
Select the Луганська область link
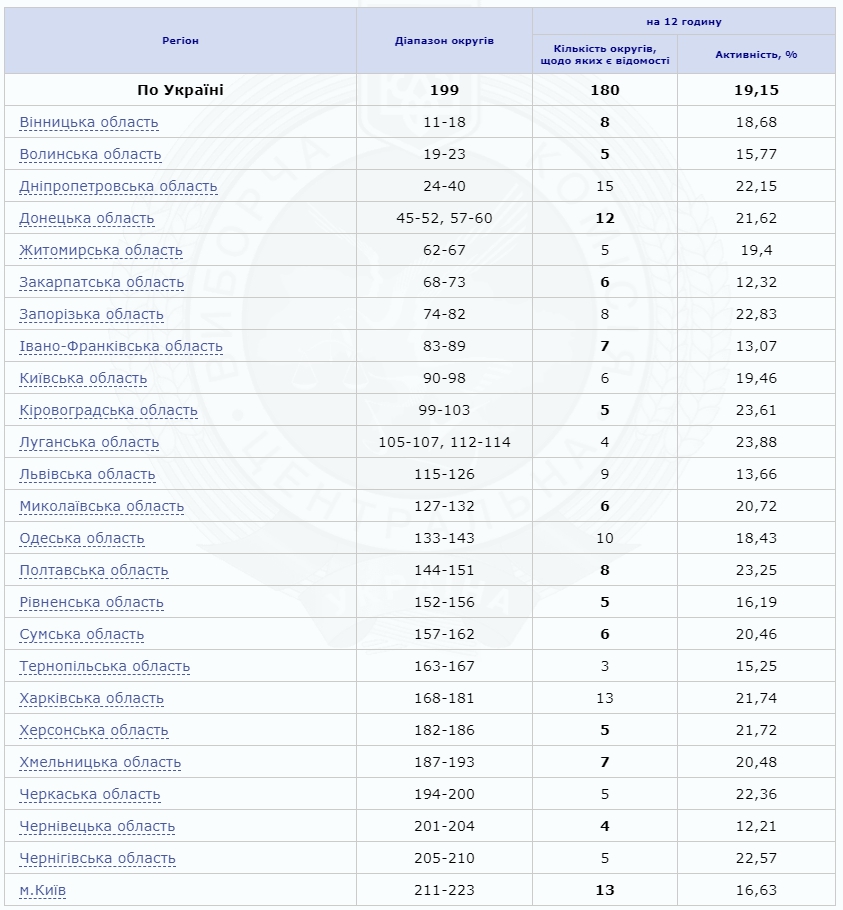click(x=89, y=442)
